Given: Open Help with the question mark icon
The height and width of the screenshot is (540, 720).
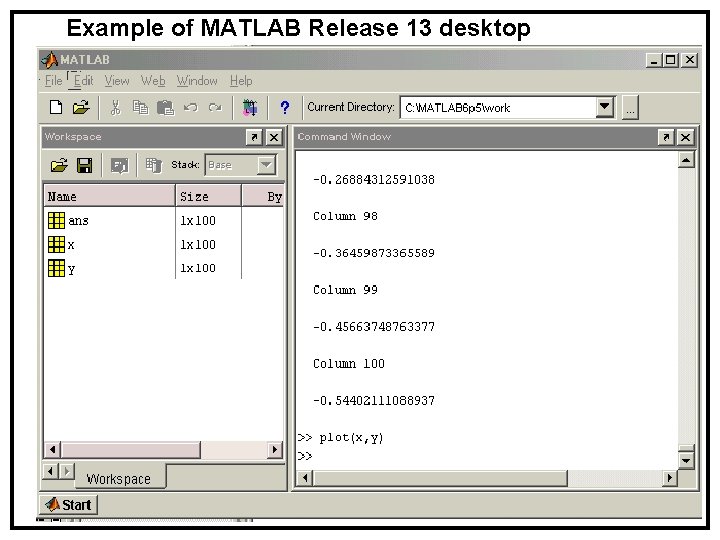Looking at the screenshot, I should (x=285, y=107).
